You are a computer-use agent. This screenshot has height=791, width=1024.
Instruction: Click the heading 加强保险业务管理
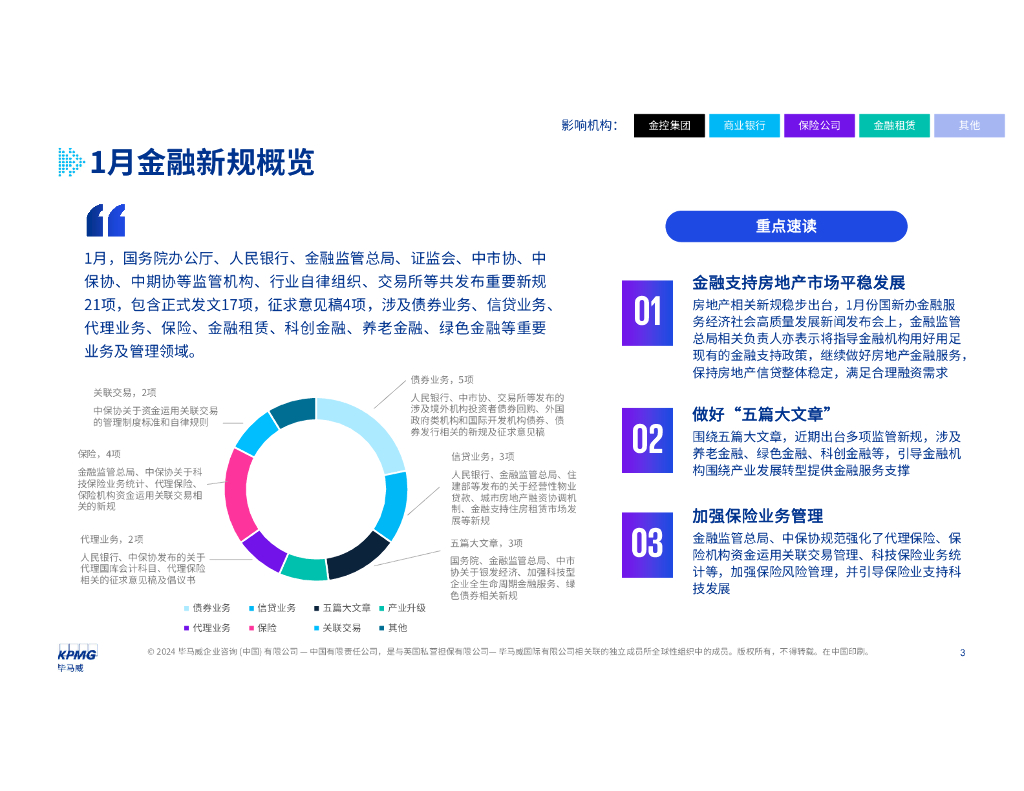coord(758,516)
